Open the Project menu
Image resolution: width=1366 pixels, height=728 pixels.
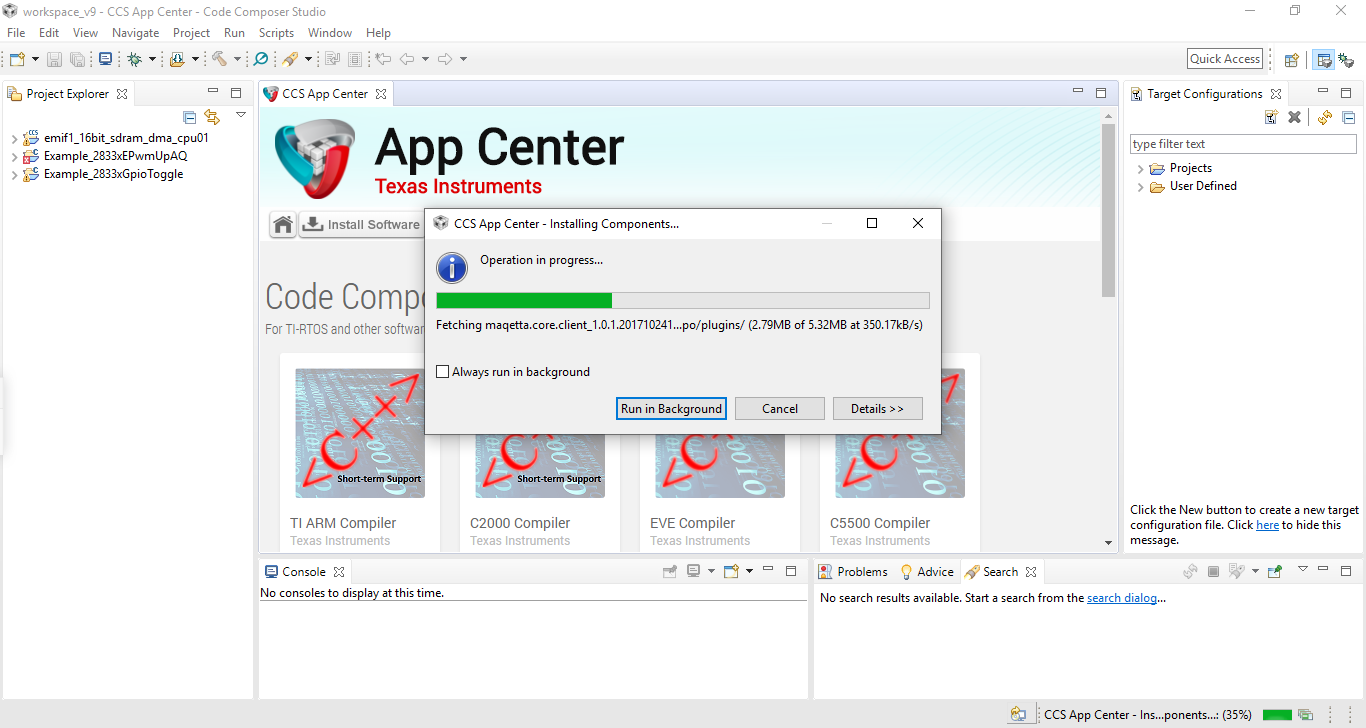[x=191, y=33]
